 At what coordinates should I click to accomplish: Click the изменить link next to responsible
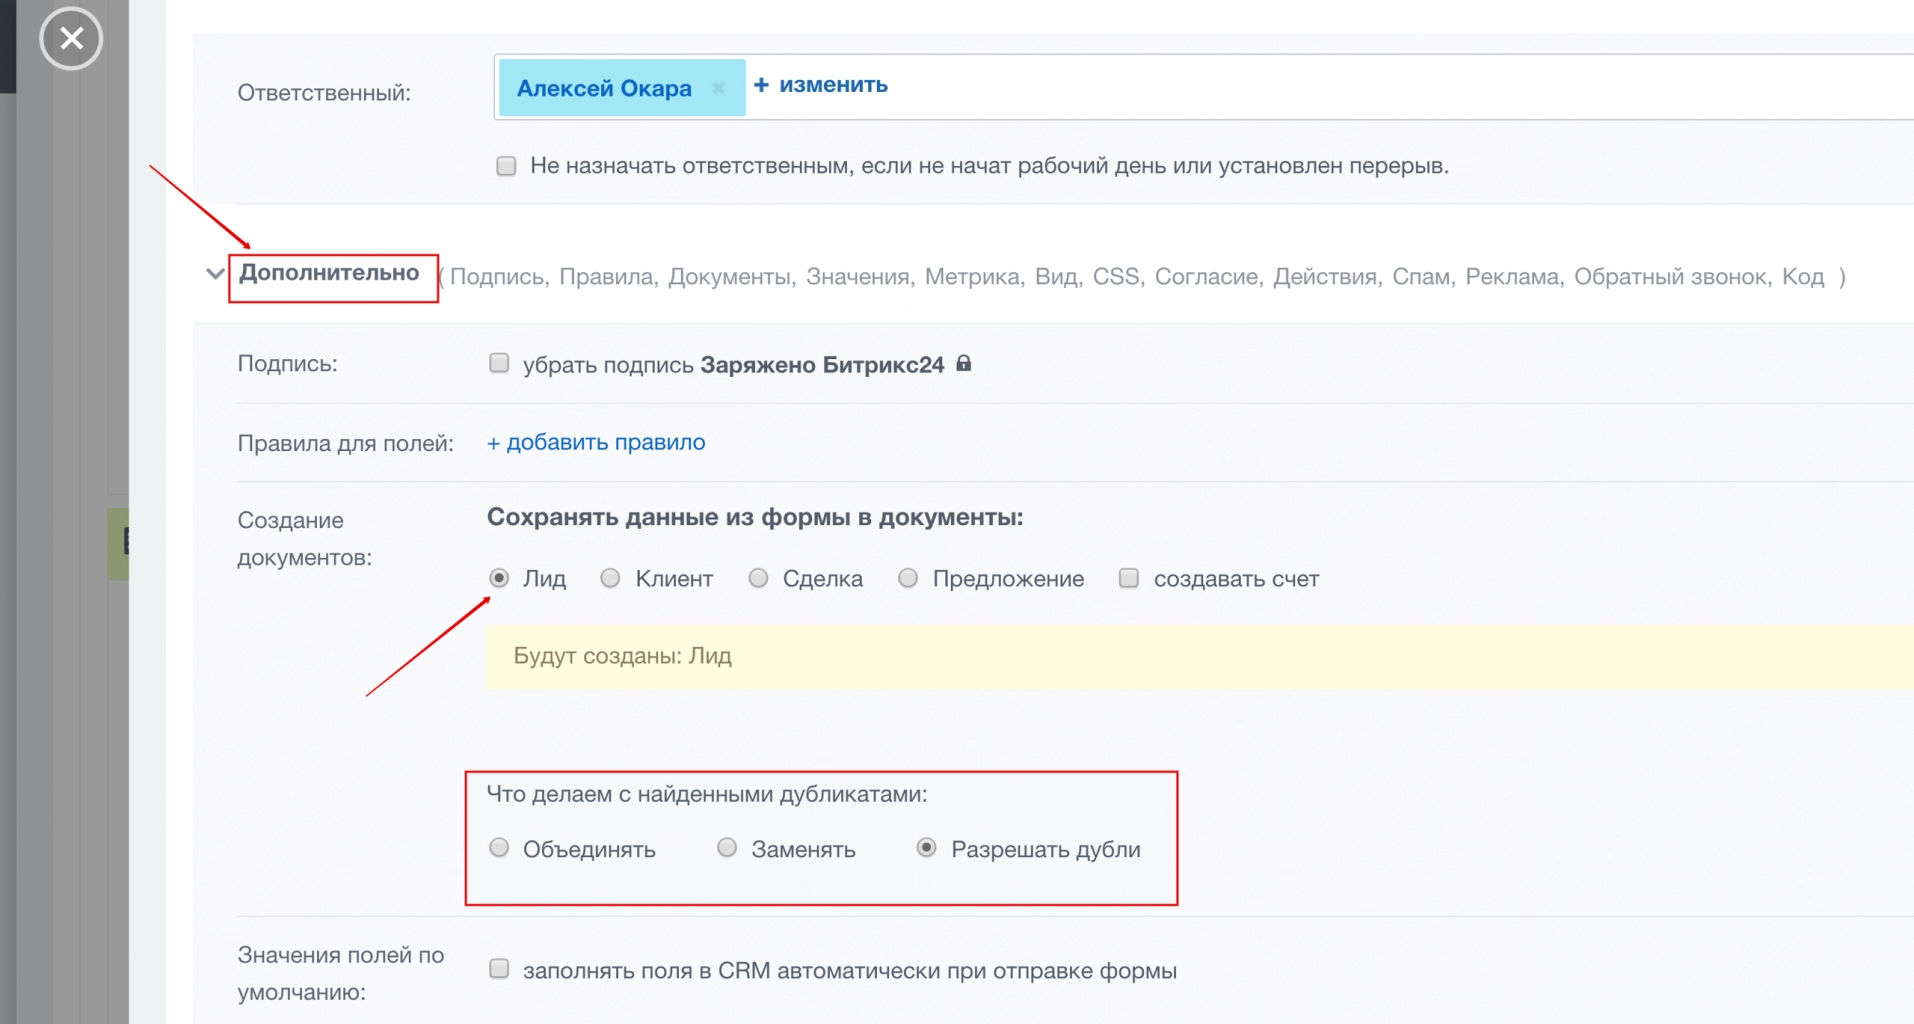(820, 85)
